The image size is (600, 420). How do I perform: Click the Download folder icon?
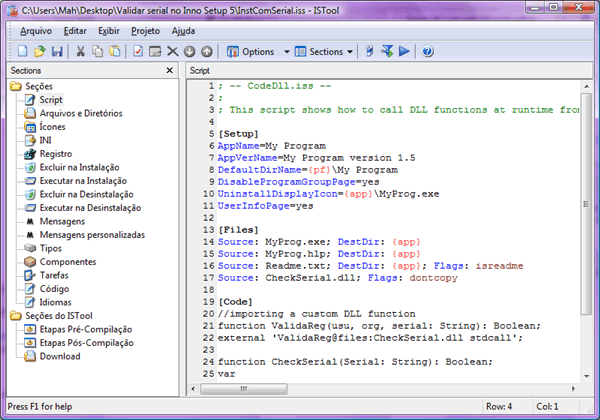[30, 356]
